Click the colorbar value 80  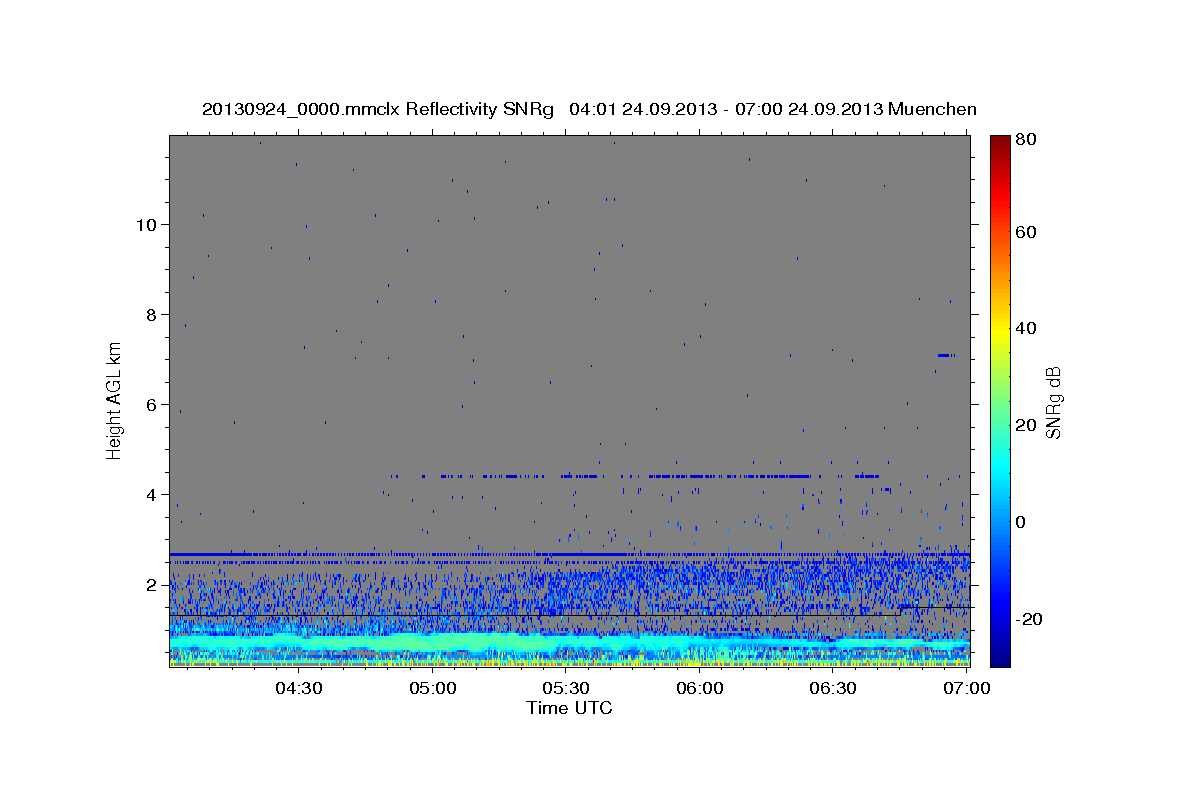click(1028, 139)
